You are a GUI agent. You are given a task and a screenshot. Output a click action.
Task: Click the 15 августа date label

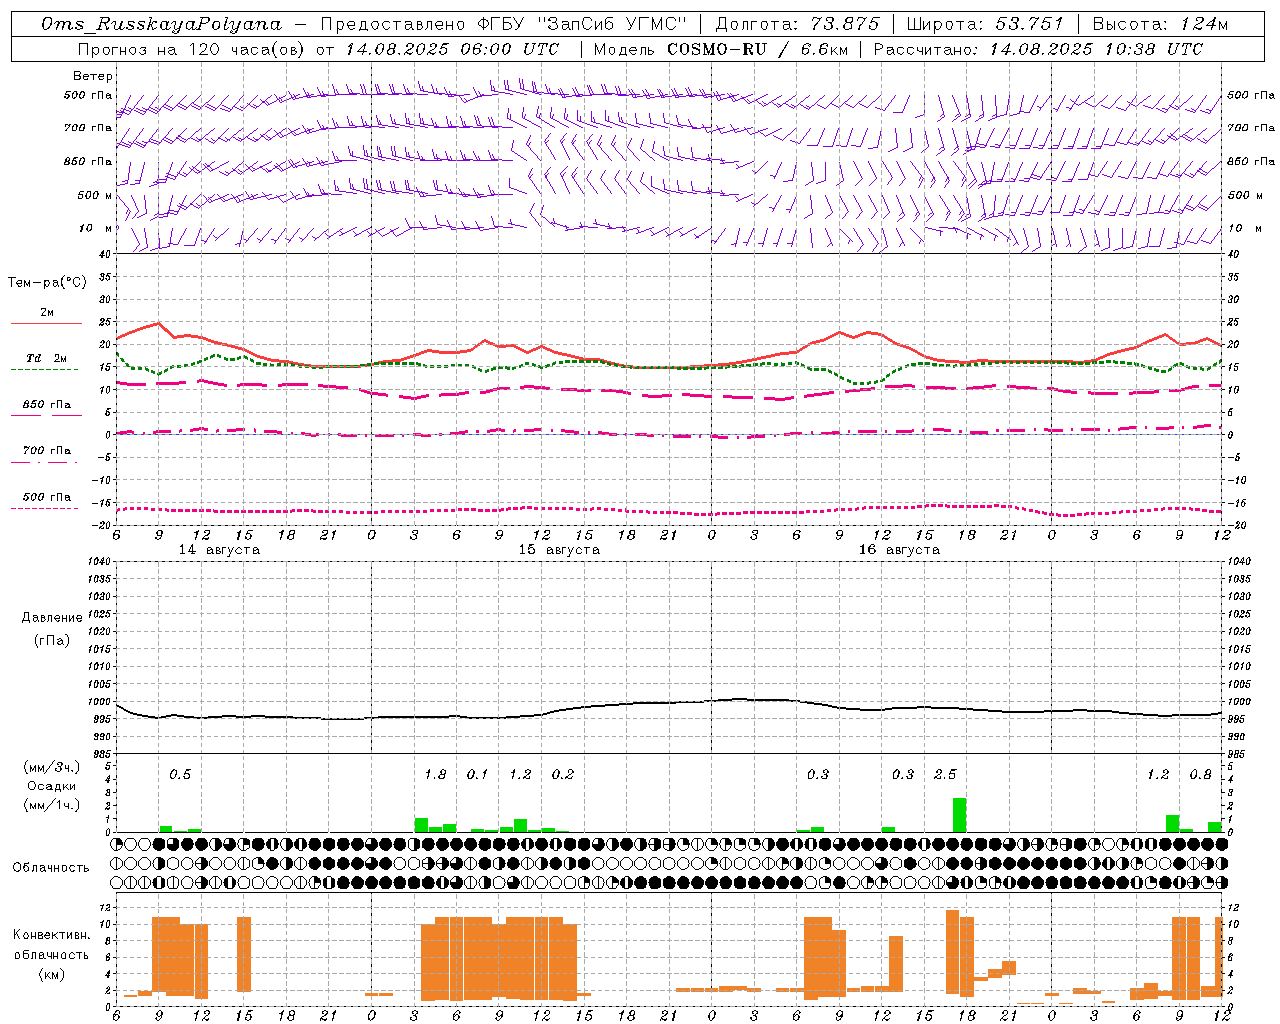[x=559, y=550]
